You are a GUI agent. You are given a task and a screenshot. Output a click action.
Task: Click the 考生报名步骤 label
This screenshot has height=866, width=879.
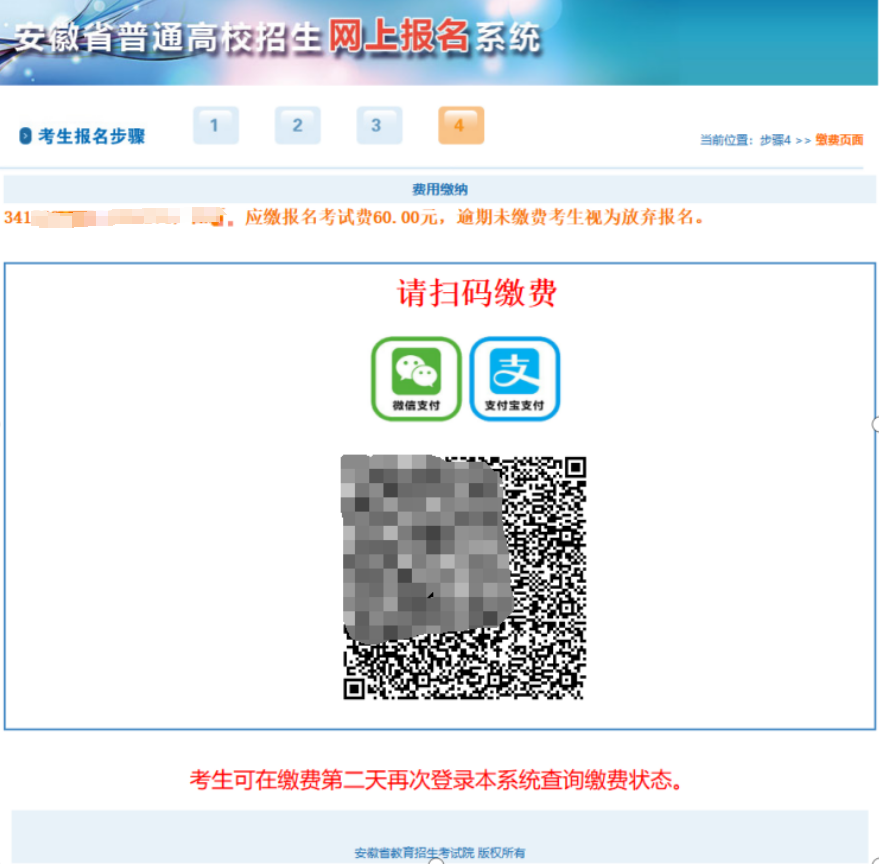(x=91, y=136)
